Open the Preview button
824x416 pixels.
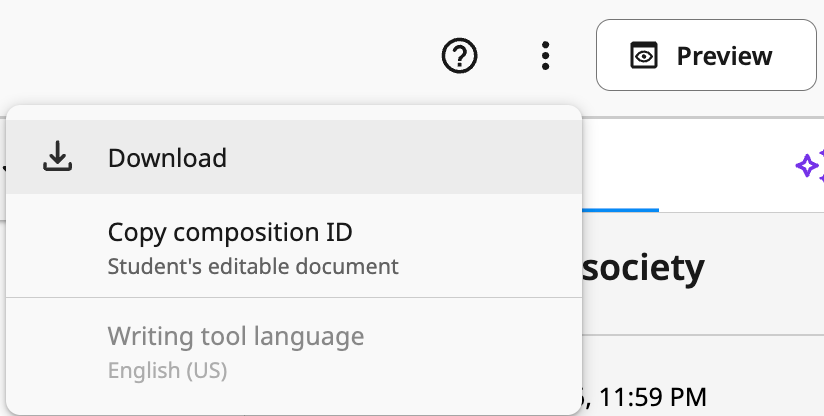(706, 55)
